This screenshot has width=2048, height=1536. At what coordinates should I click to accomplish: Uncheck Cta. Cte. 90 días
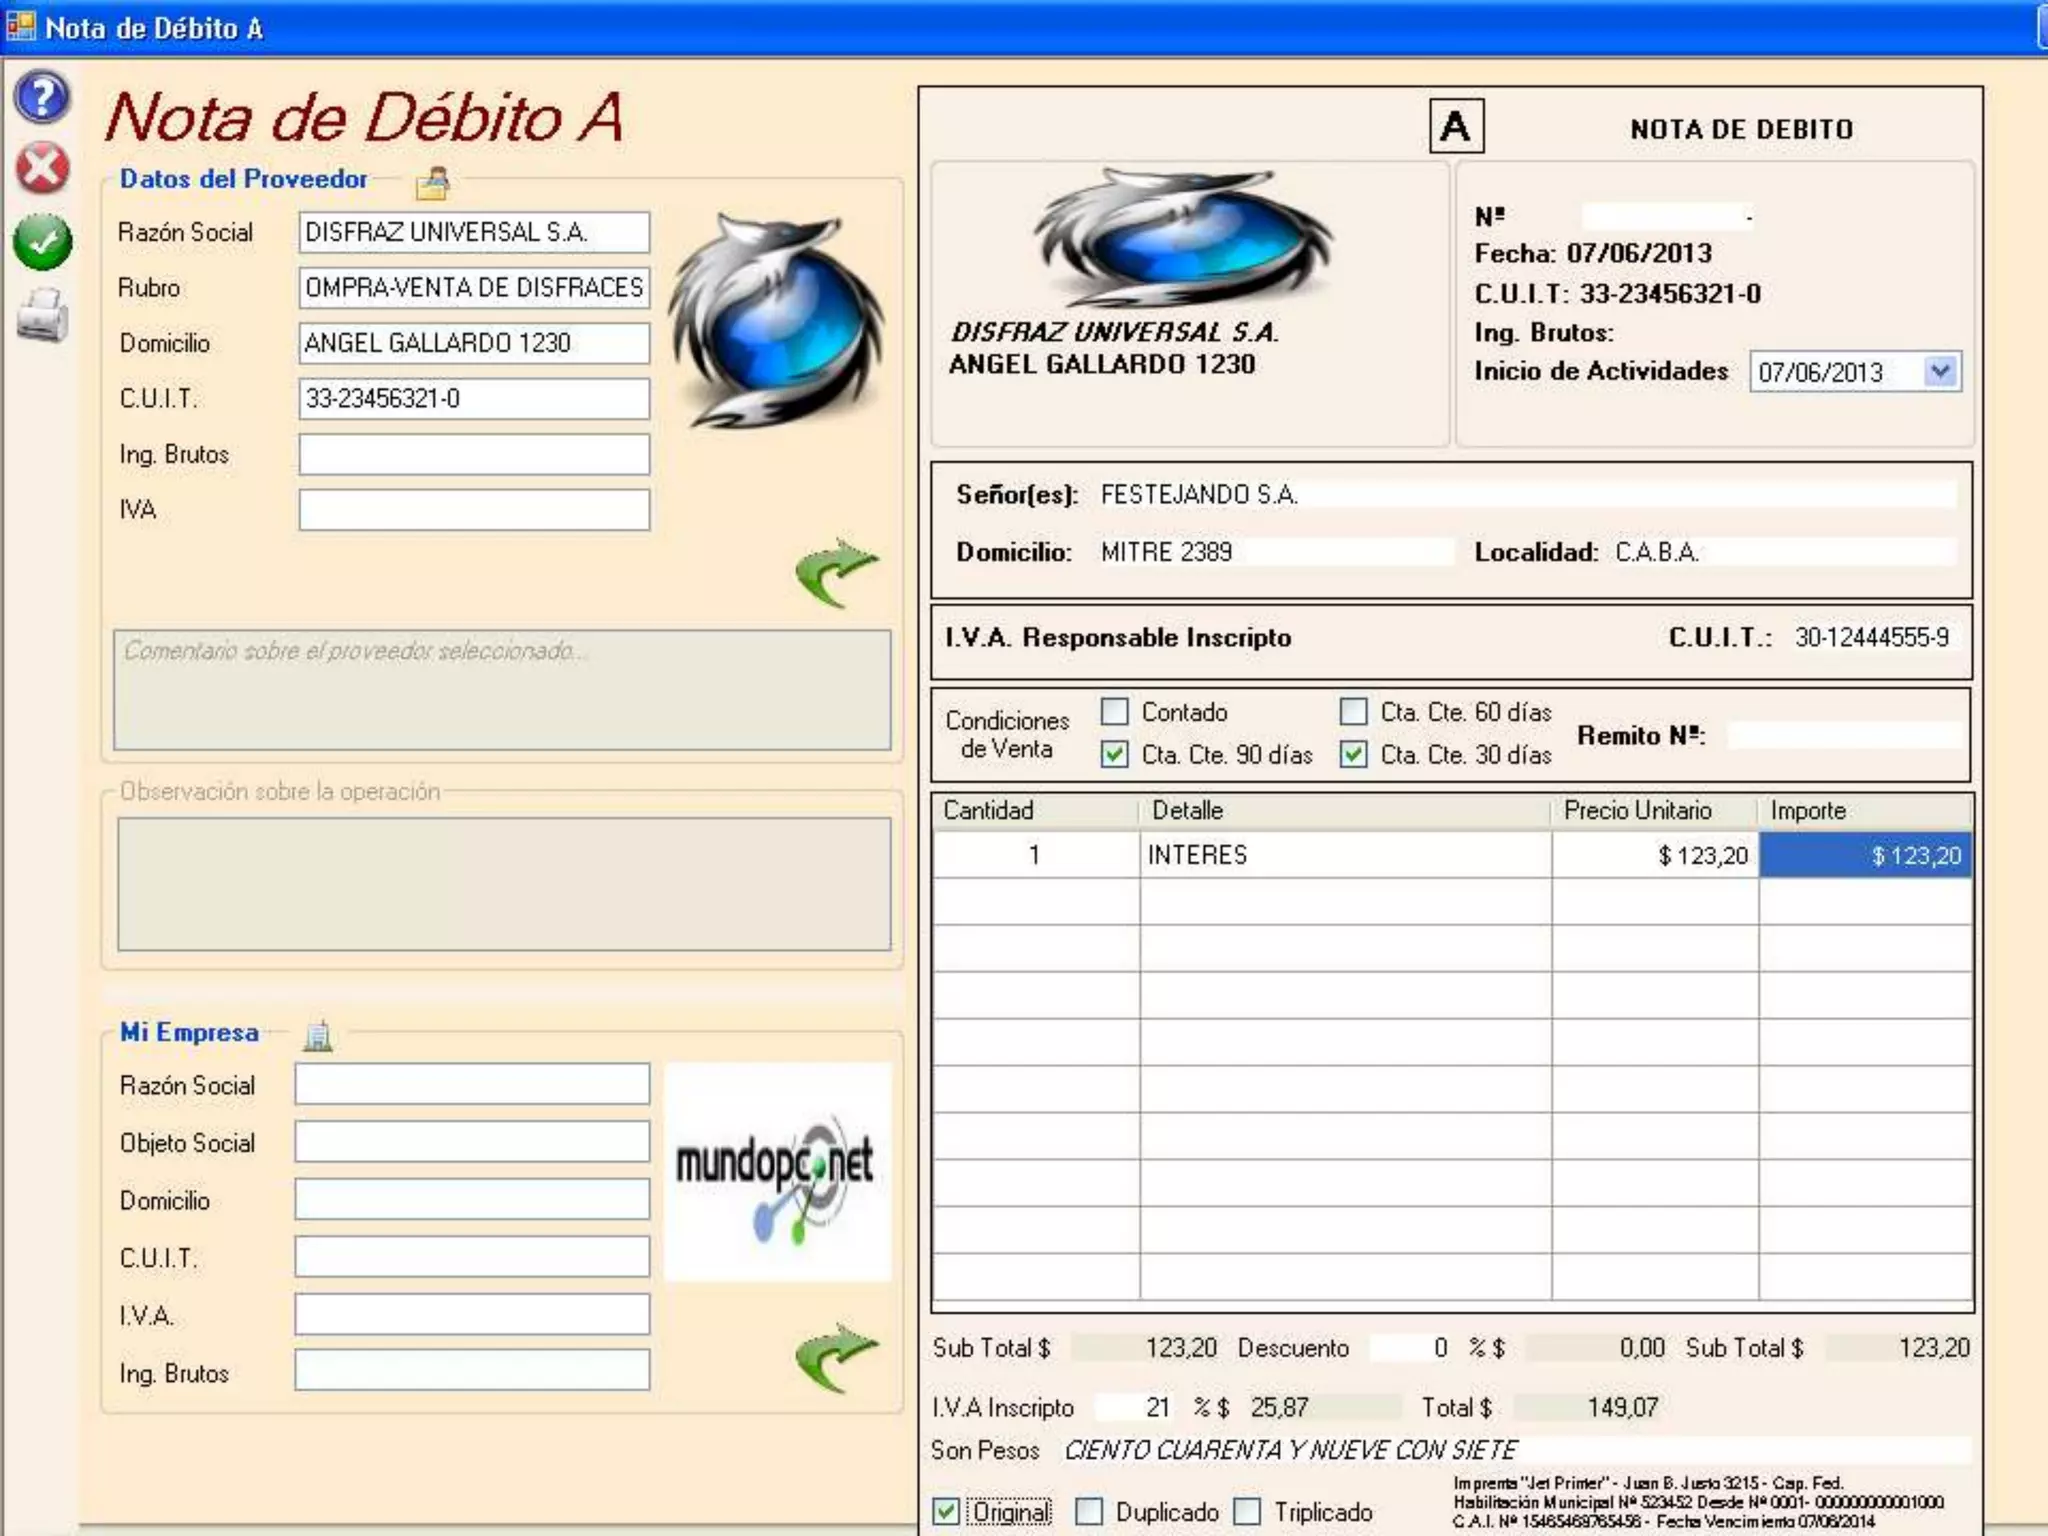coord(1115,755)
